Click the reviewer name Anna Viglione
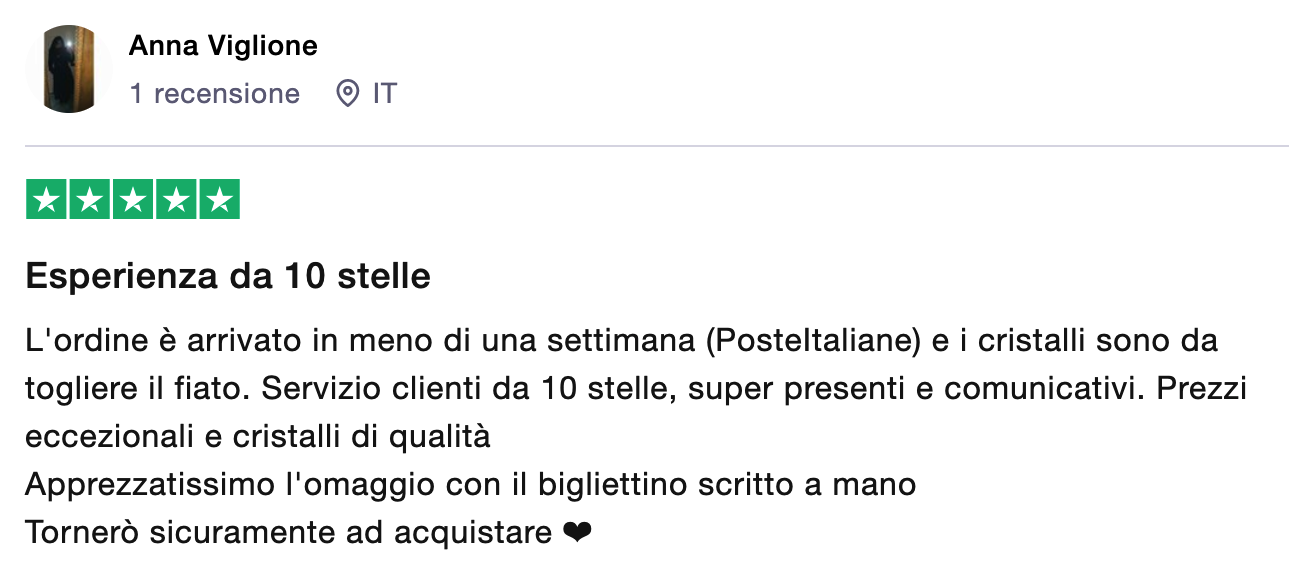Viewport: 1316px width, 578px height. point(223,45)
